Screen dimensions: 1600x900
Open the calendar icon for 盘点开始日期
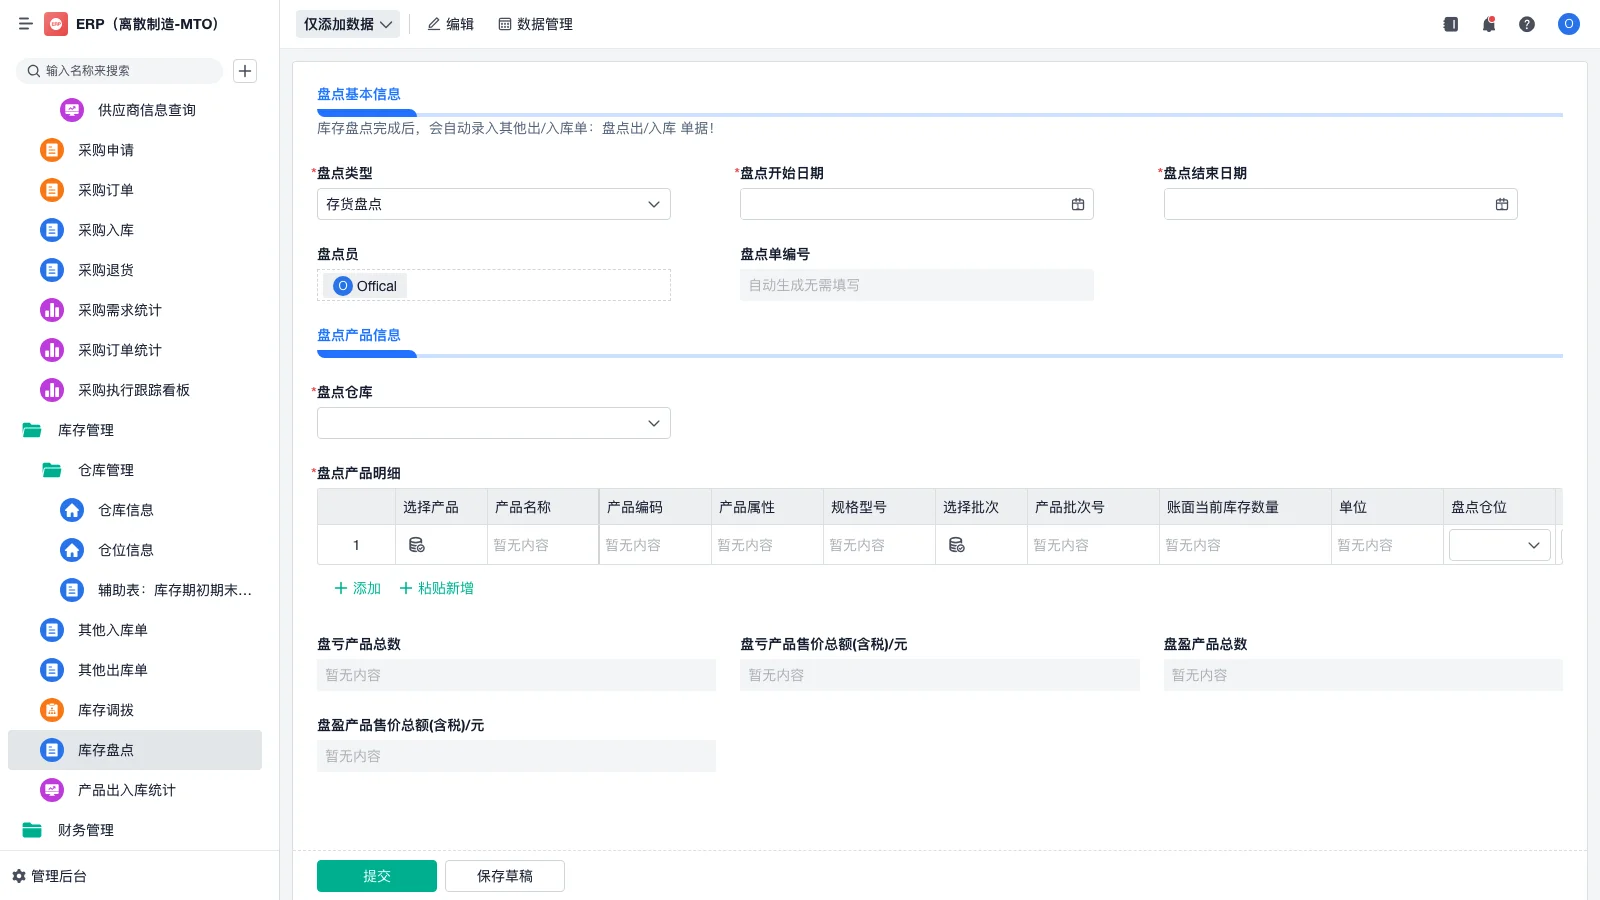[x=1077, y=204]
